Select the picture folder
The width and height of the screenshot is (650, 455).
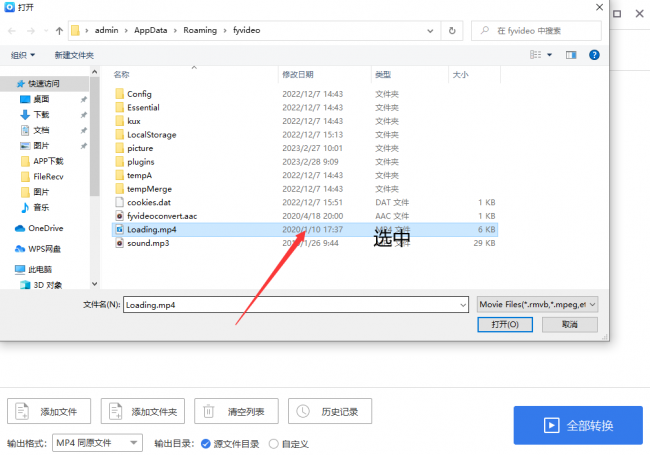(x=140, y=148)
